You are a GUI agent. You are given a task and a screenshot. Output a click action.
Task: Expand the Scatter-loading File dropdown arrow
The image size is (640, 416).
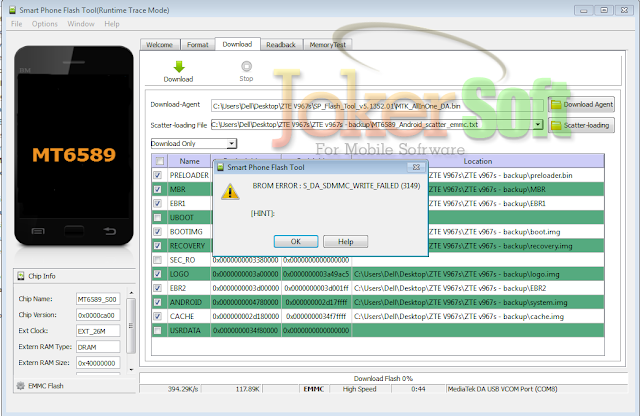coord(538,124)
